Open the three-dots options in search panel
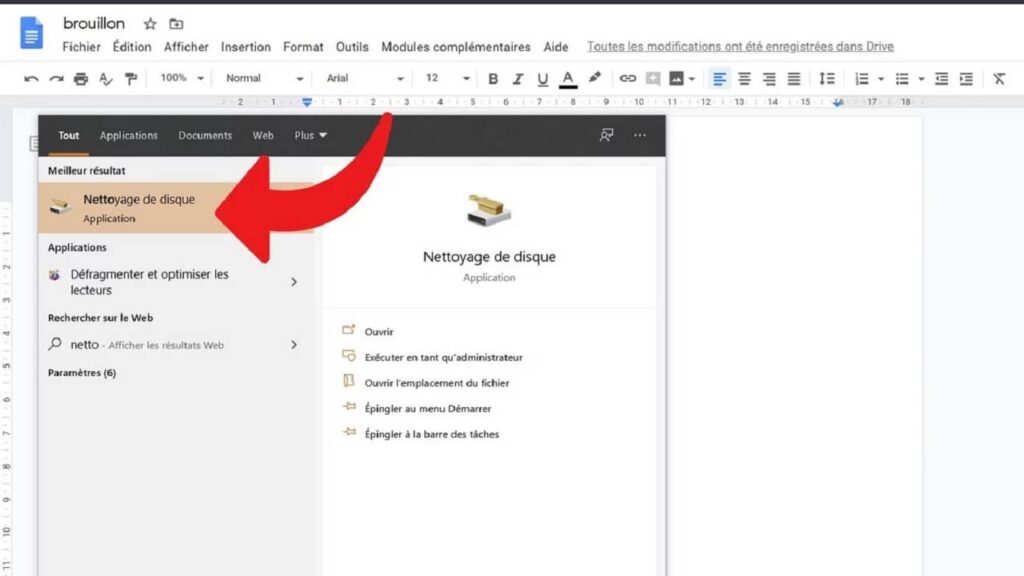Image resolution: width=1024 pixels, height=576 pixels. pos(639,135)
